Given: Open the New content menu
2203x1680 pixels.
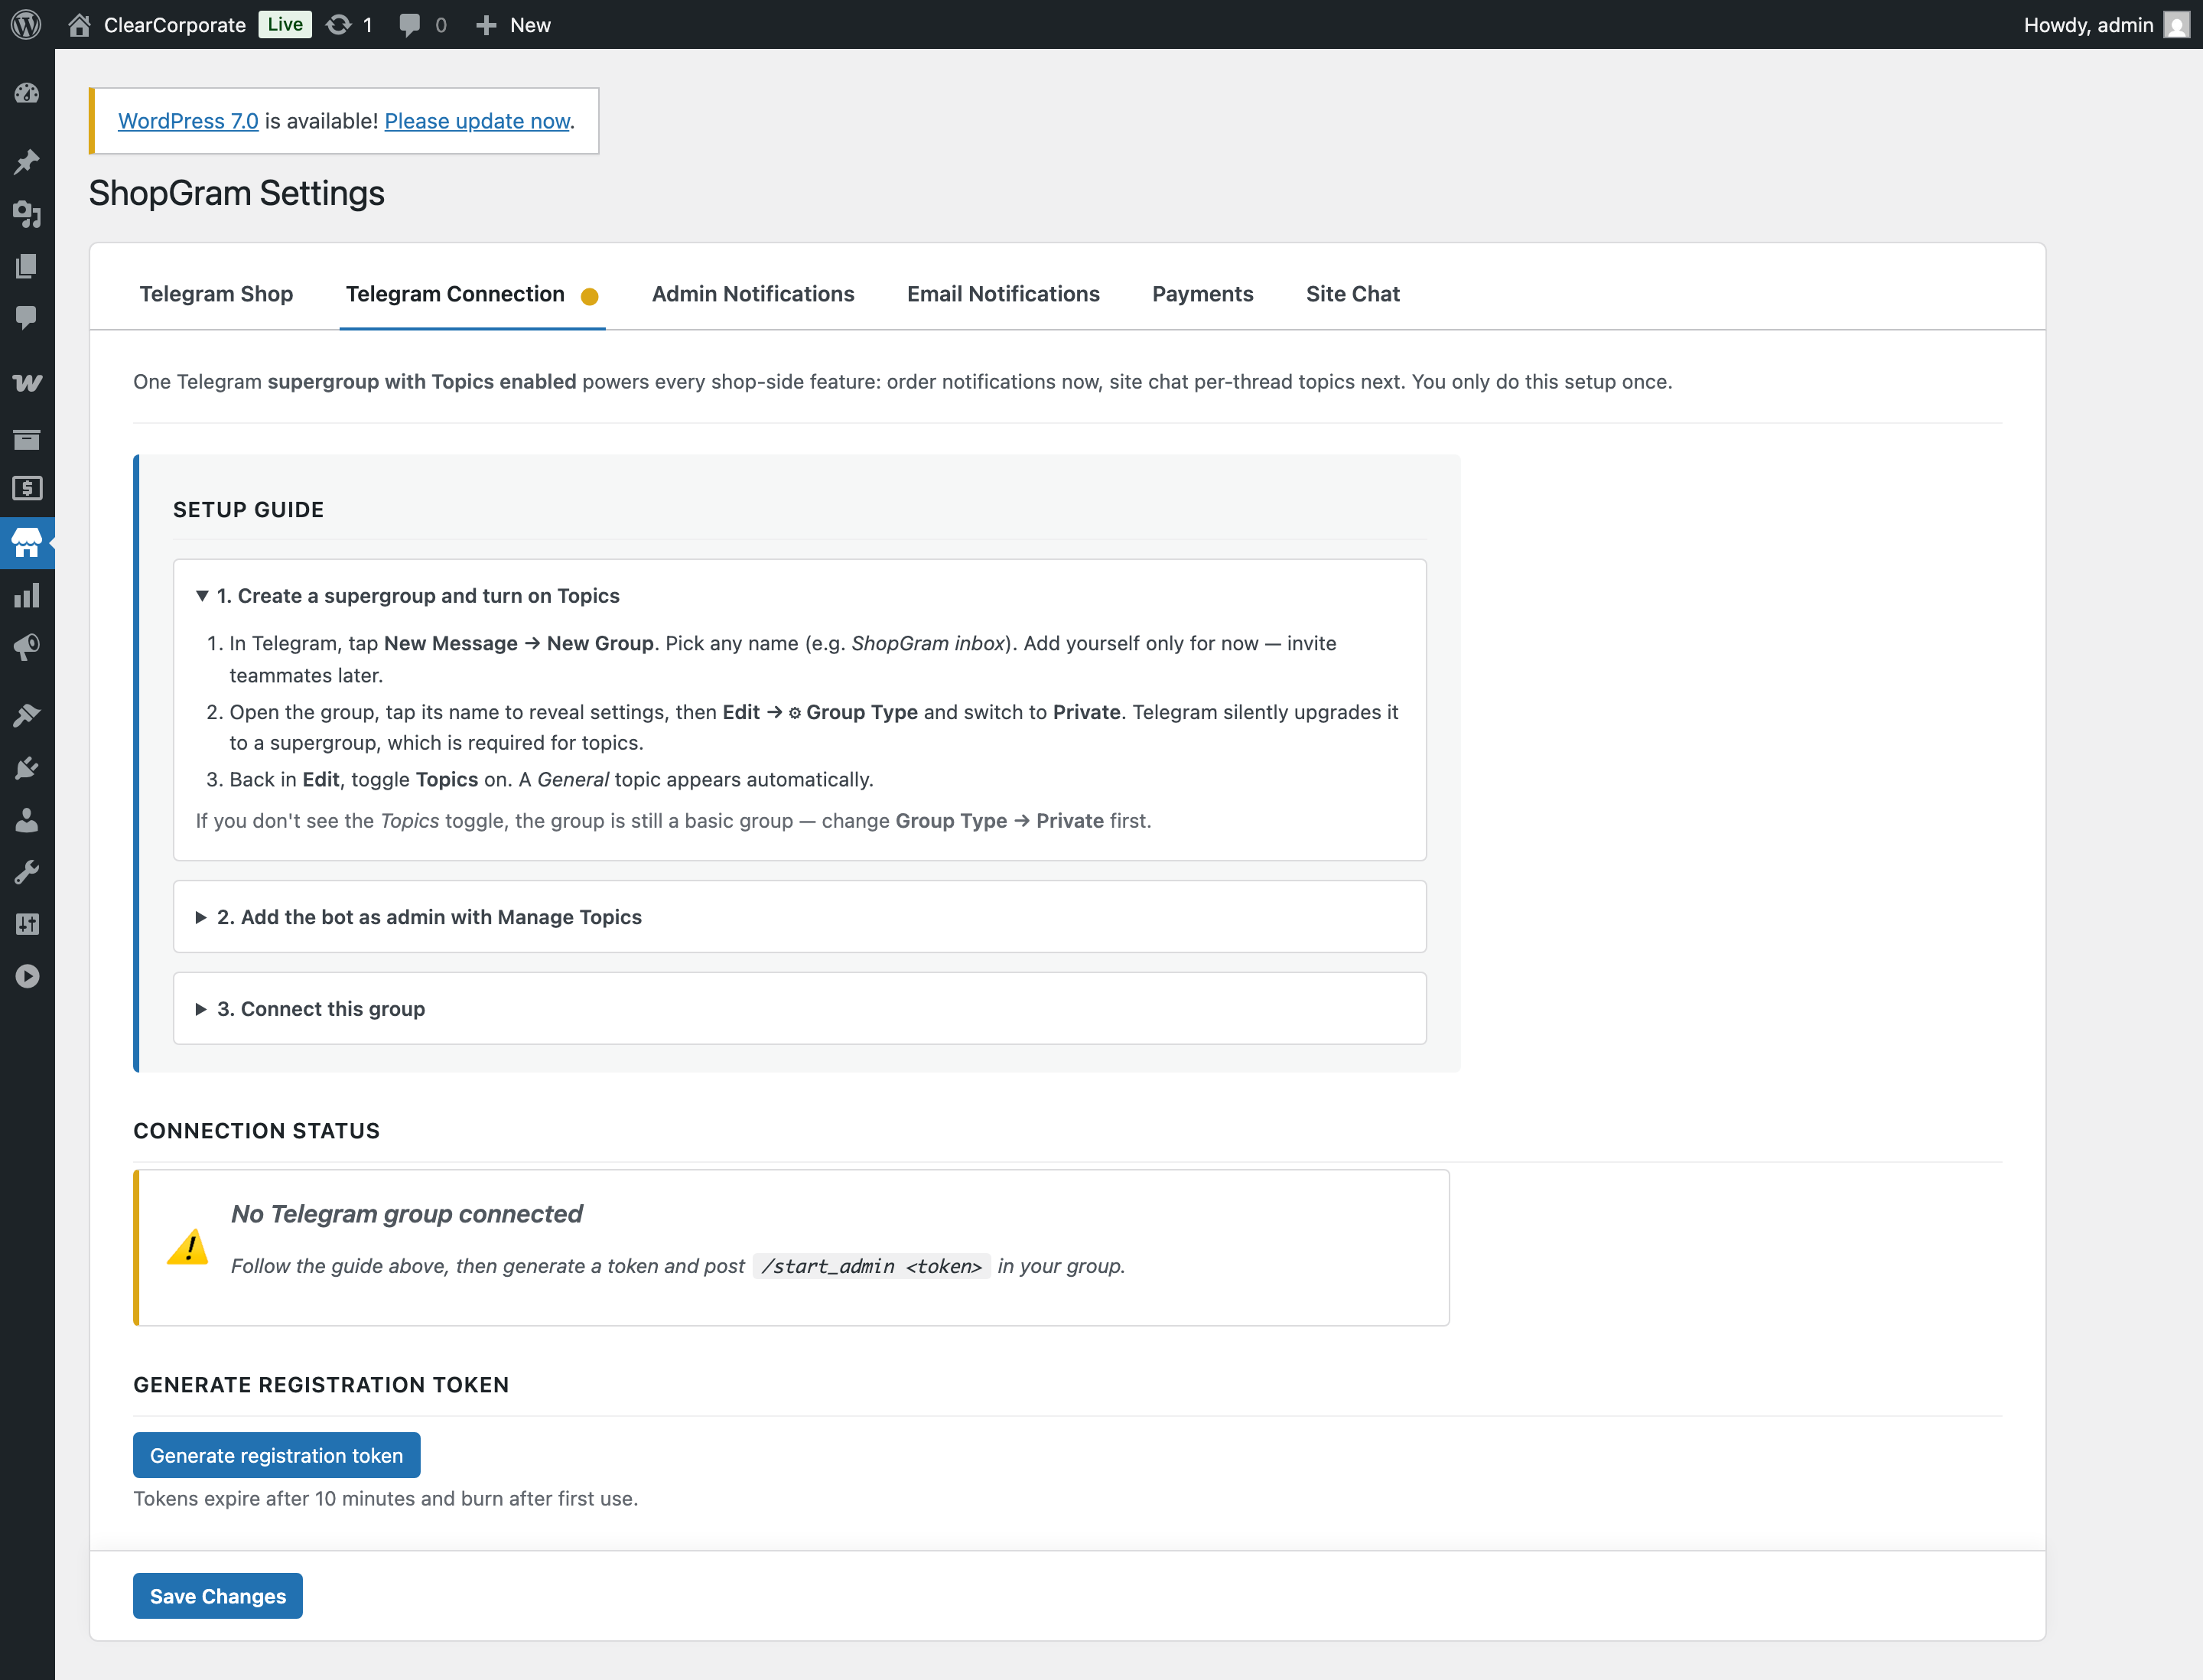Looking at the screenshot, I should (514, 24).
